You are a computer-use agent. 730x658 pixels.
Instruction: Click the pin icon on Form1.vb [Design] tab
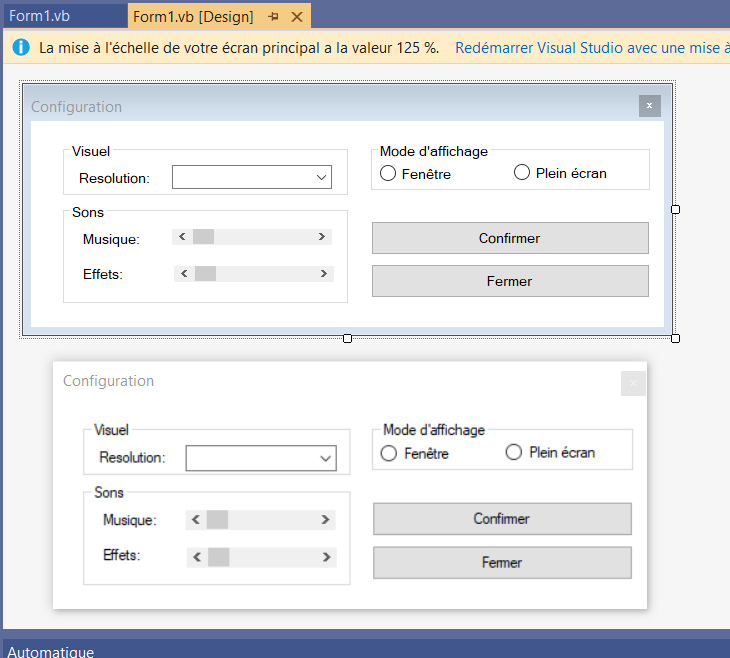tap(273, 17)
